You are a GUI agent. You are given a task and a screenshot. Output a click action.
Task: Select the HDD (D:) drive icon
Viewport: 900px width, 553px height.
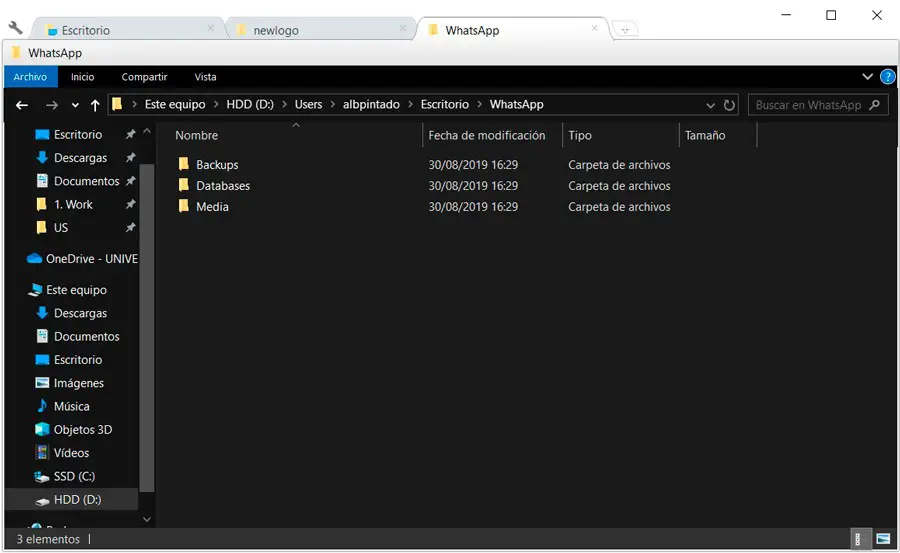click(42, 501)
